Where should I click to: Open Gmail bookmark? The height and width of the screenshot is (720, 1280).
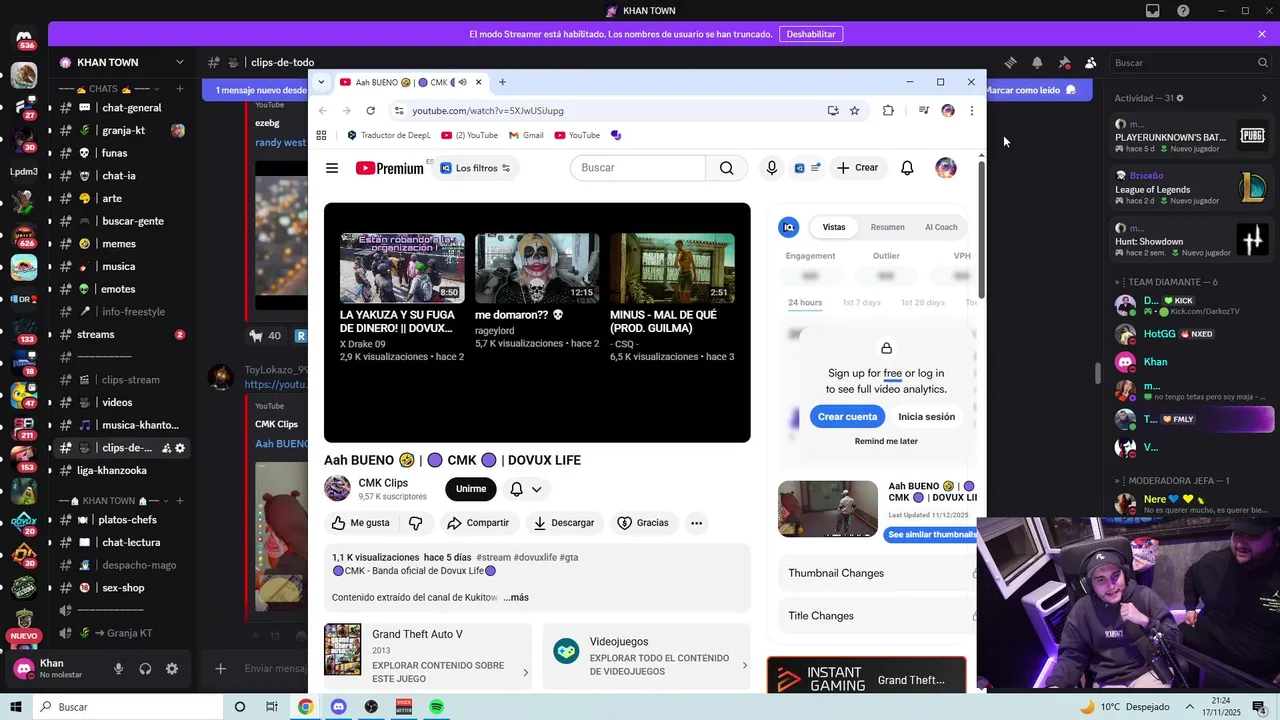tap(526, 135)
